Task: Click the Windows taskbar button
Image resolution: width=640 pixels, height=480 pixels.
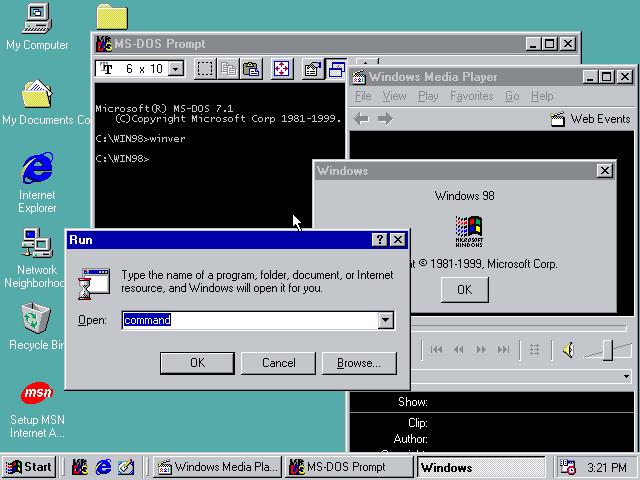Action: (x=481, y=467)
